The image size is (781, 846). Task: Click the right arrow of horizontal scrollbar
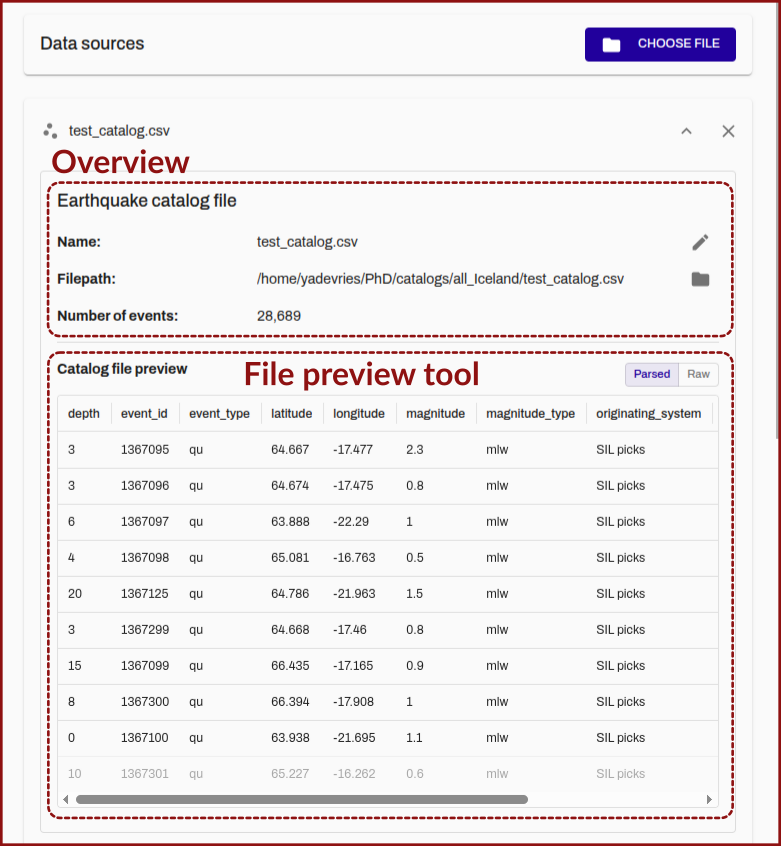click(x=709, y=800)
